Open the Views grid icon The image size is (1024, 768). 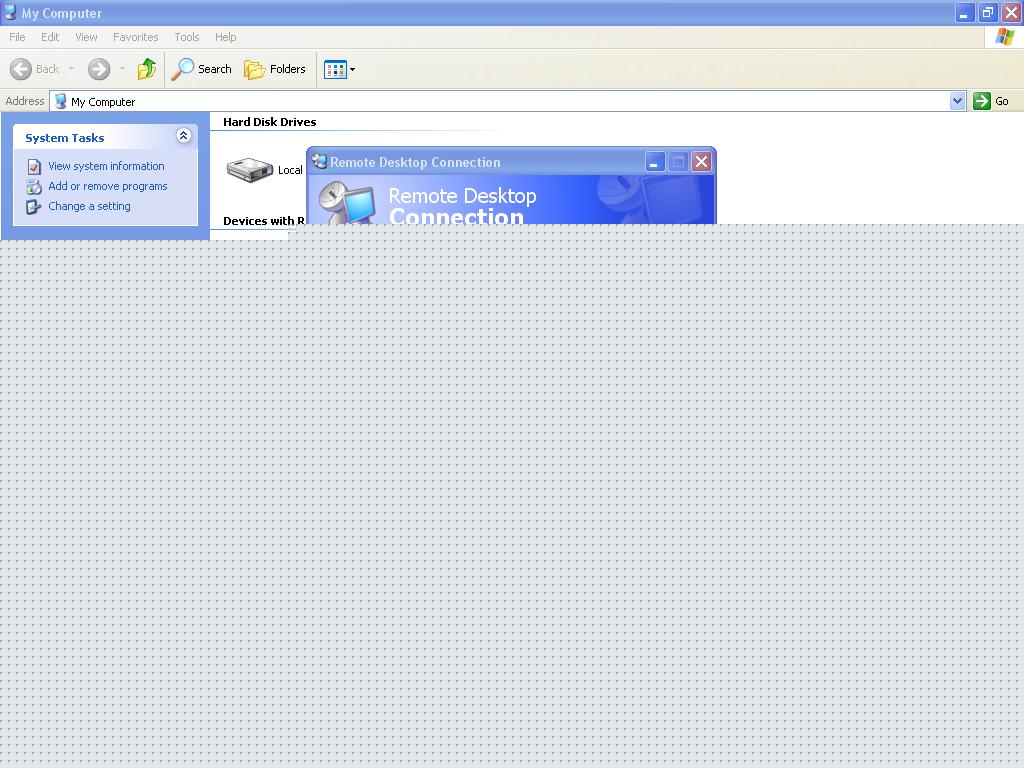[335, 69]
